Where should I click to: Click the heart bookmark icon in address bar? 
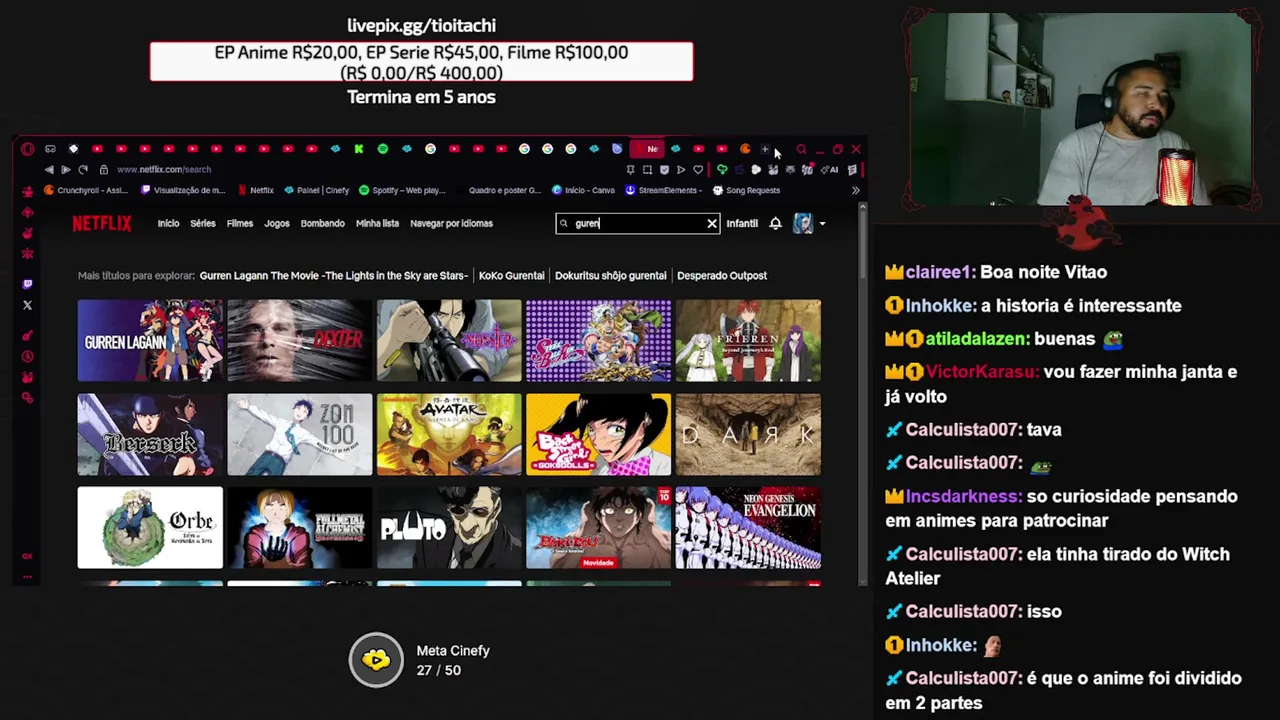[x=698, y=170]
